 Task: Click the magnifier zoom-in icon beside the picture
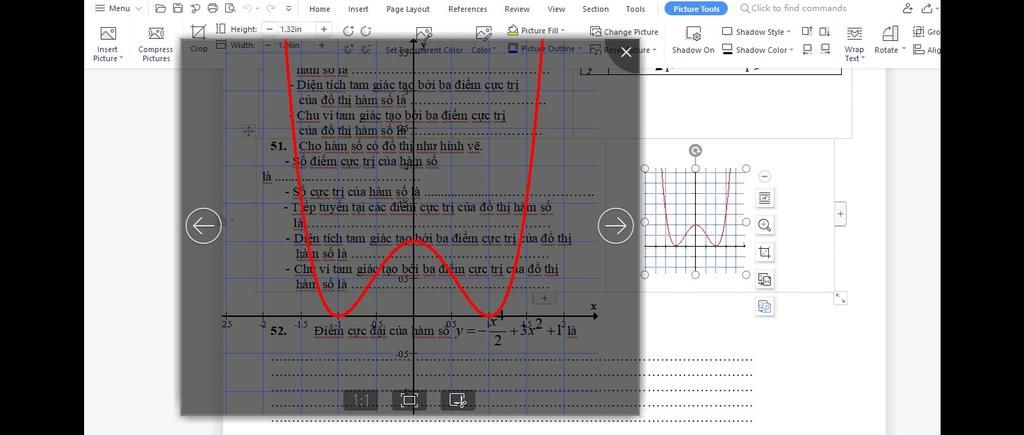(x=765, y=225)
